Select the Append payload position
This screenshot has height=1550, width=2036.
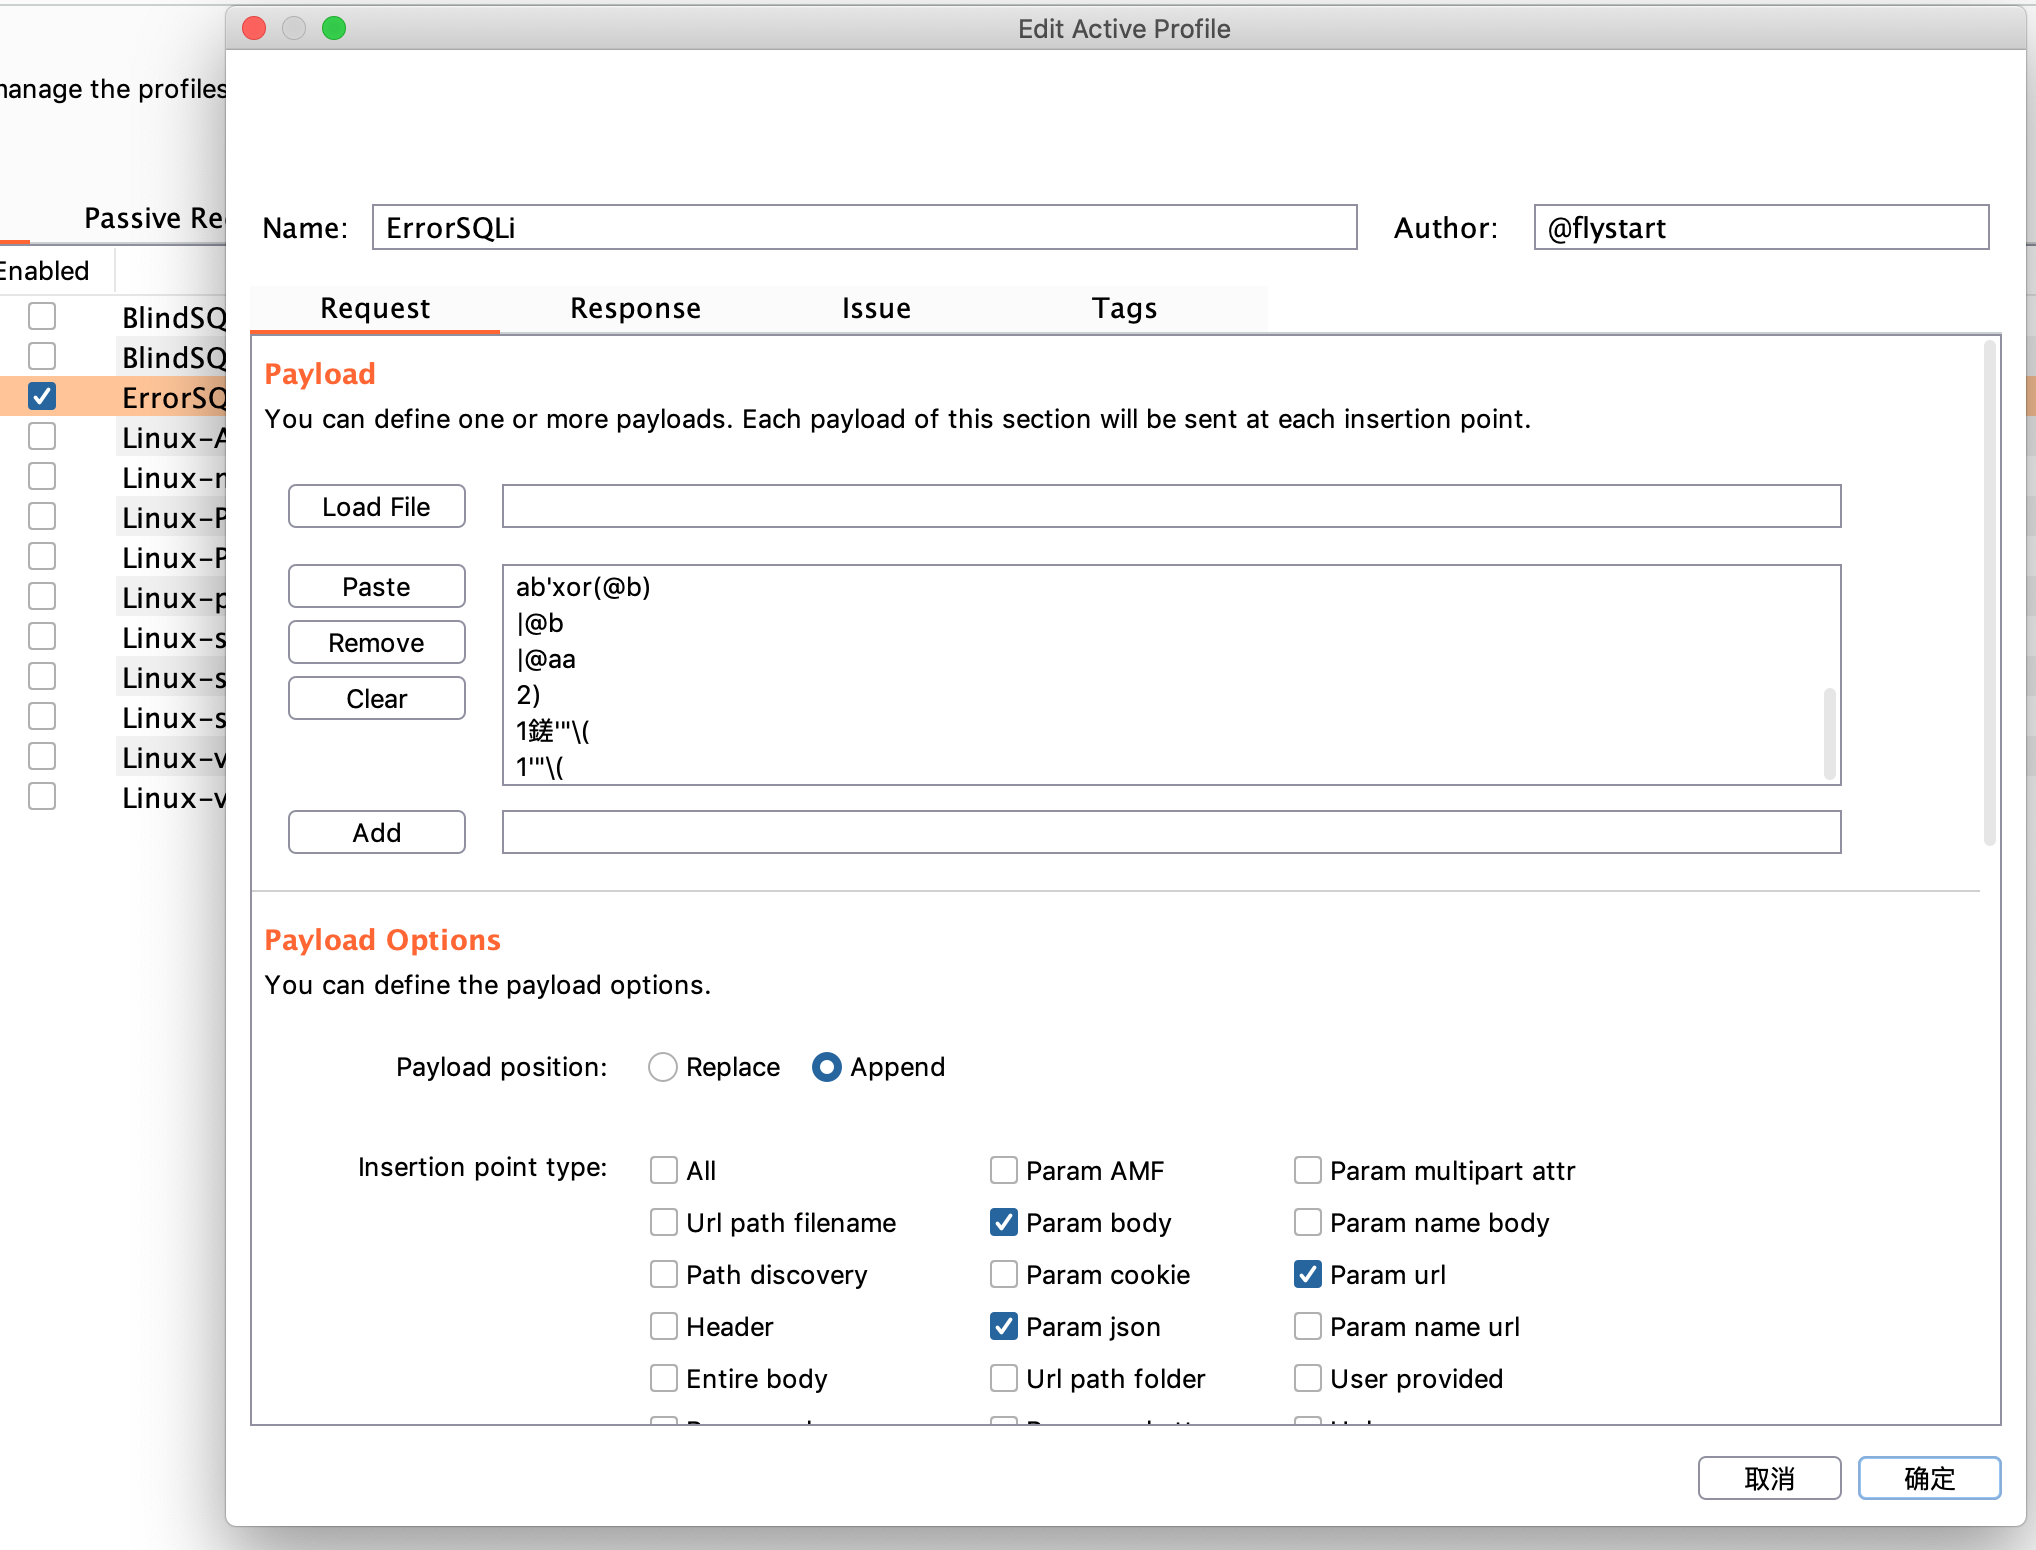pos(827,1067)
